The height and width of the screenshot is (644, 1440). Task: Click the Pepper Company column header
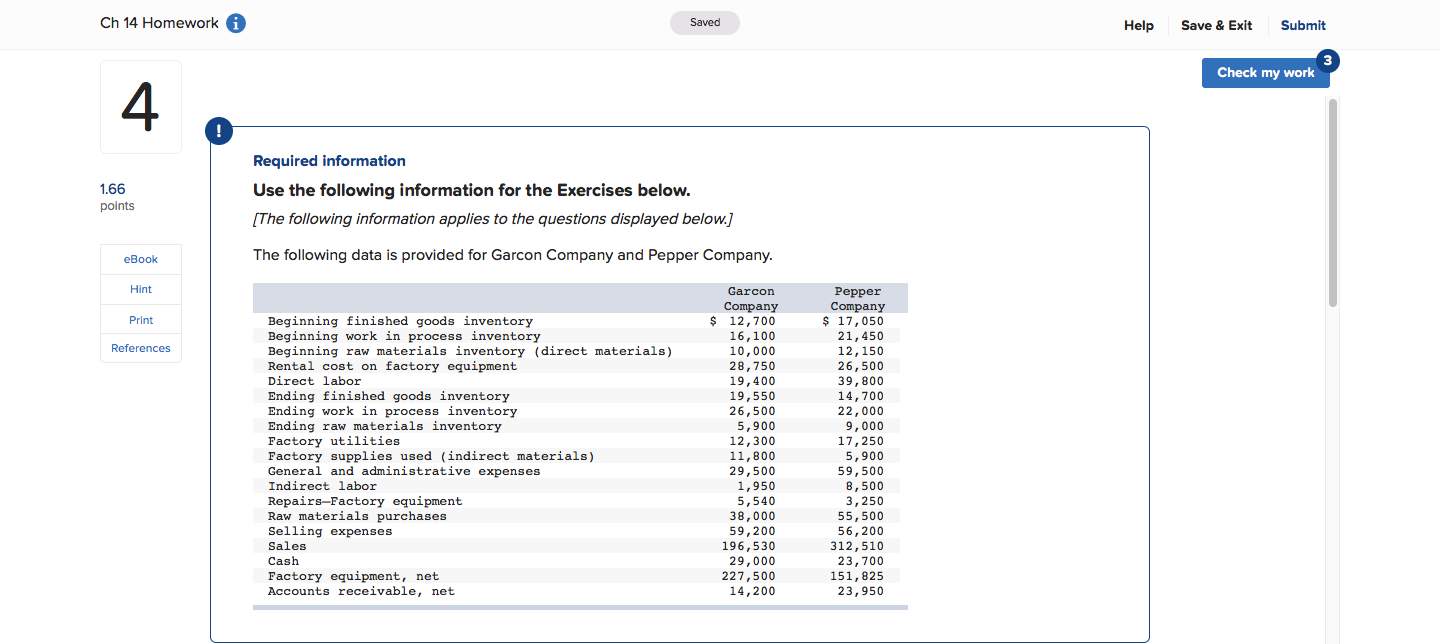[x=857, y=298]
